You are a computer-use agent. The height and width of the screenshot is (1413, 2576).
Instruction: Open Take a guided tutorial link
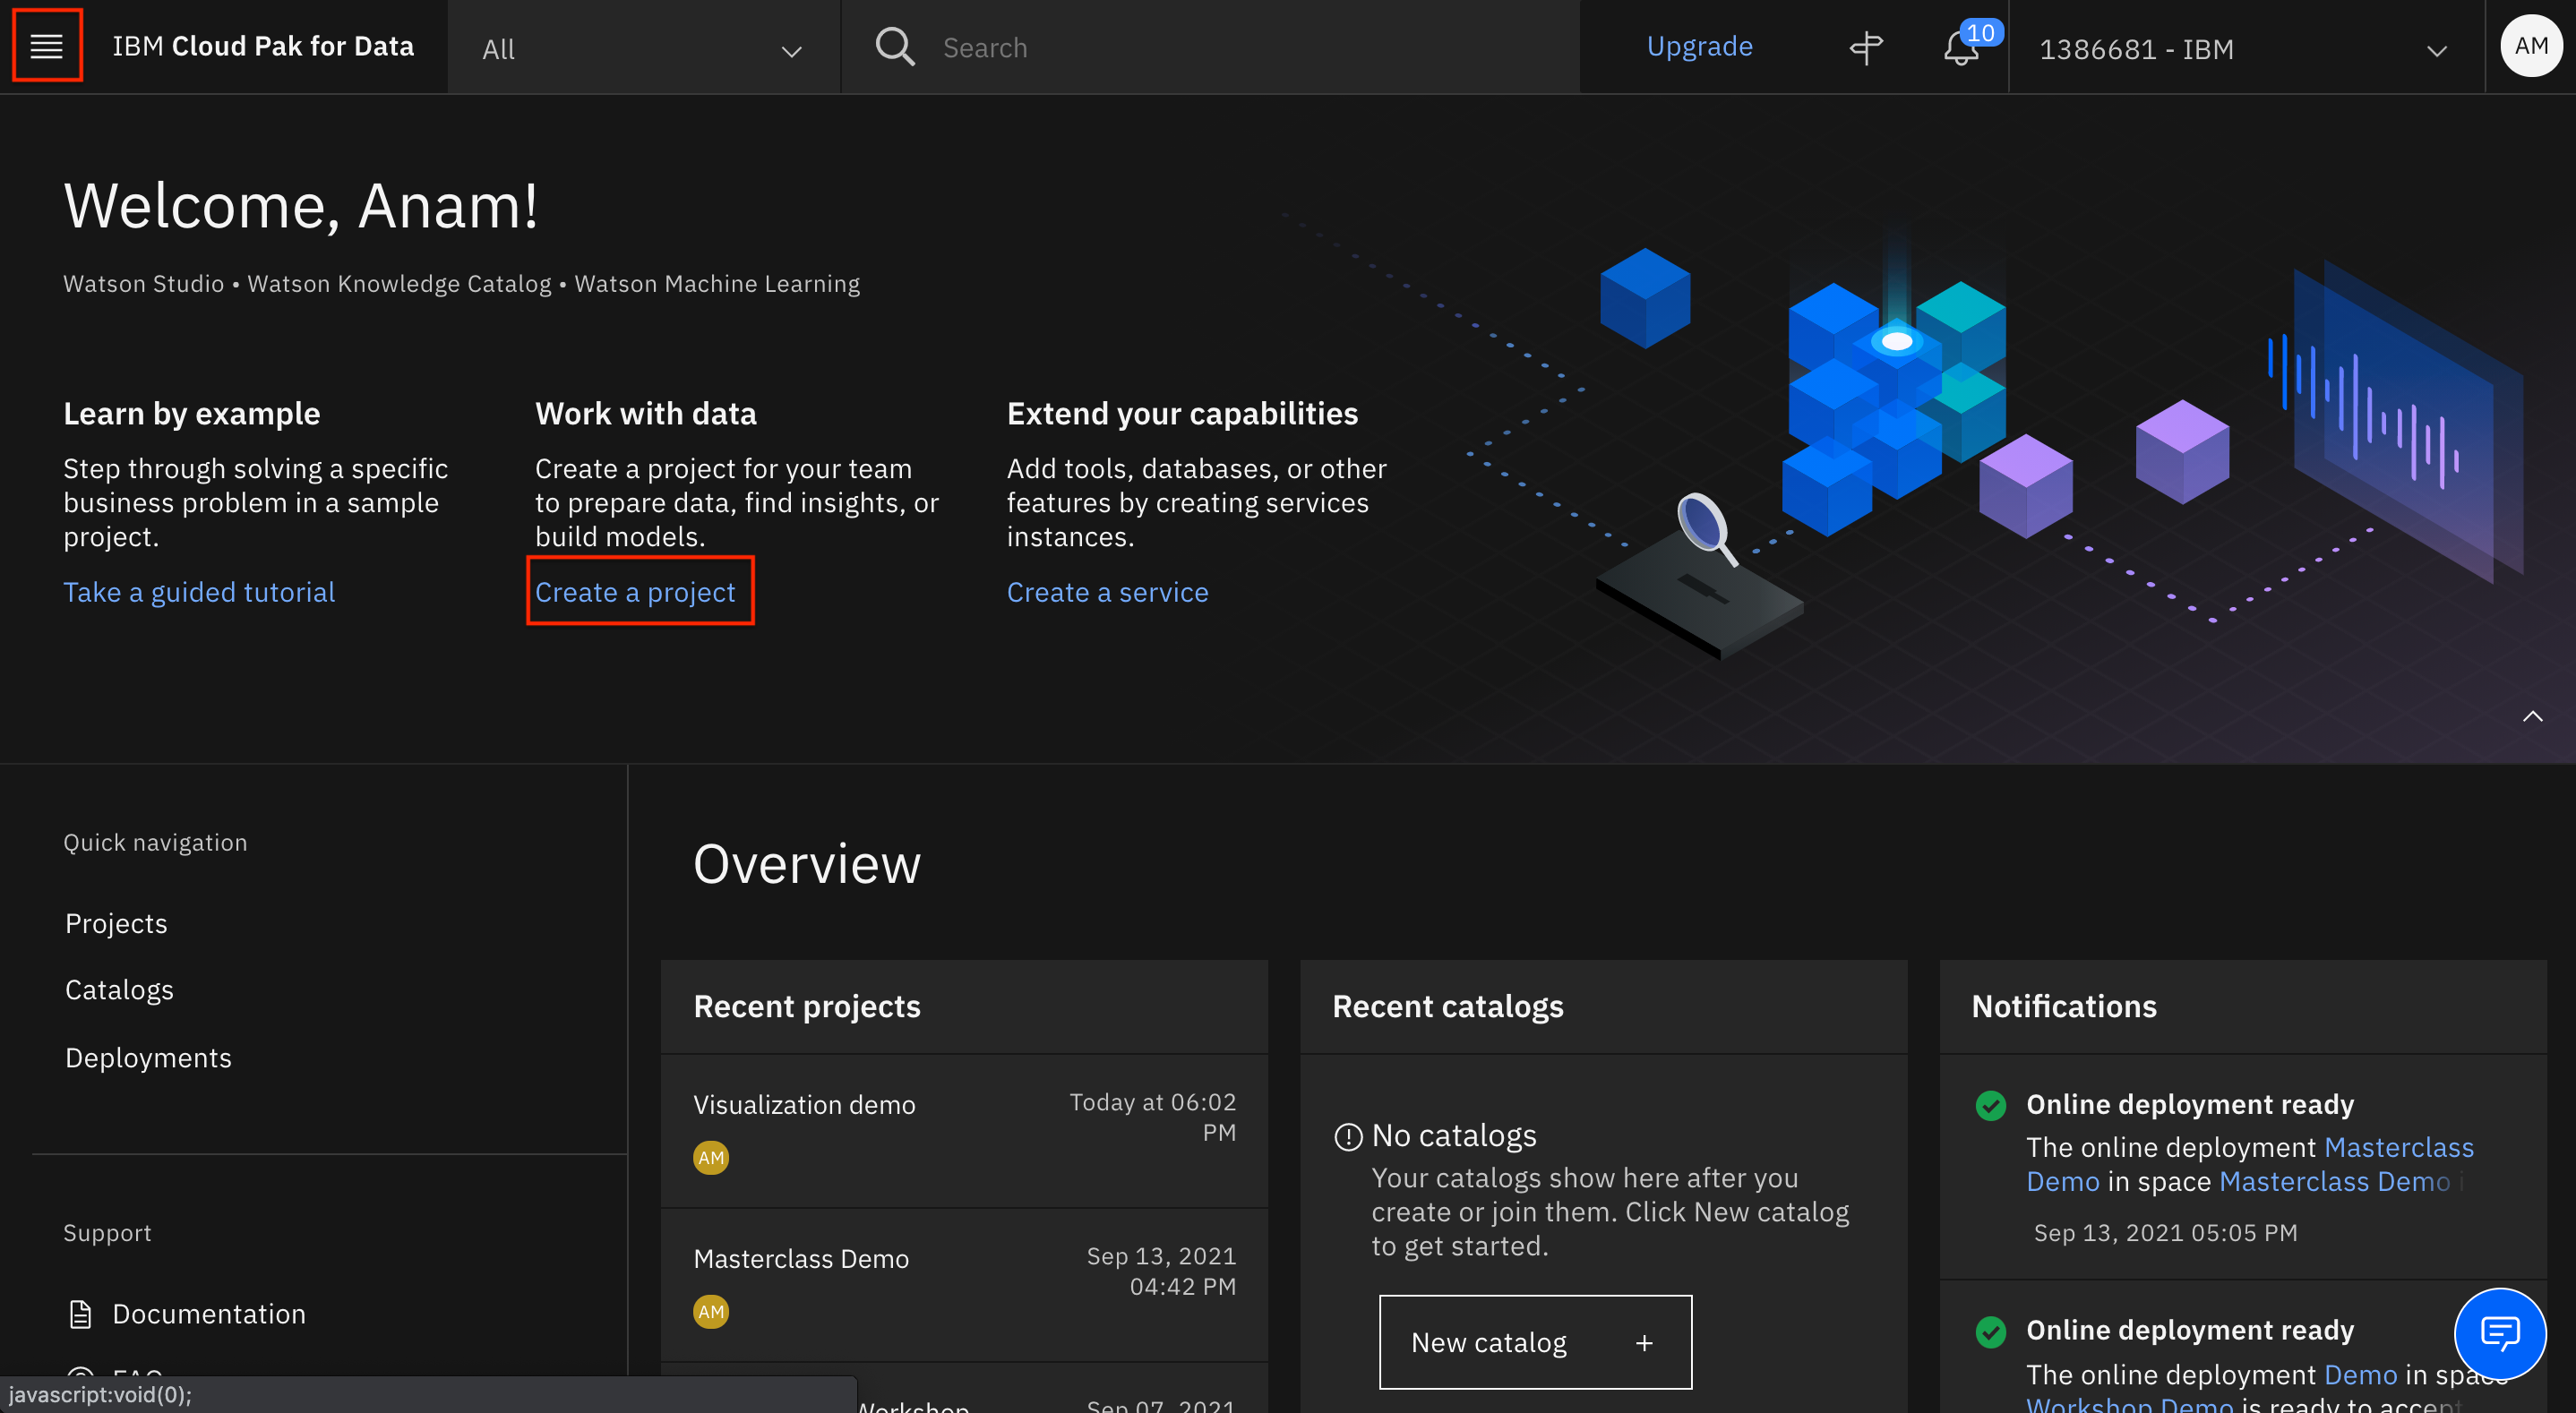[x=199, y=592]
